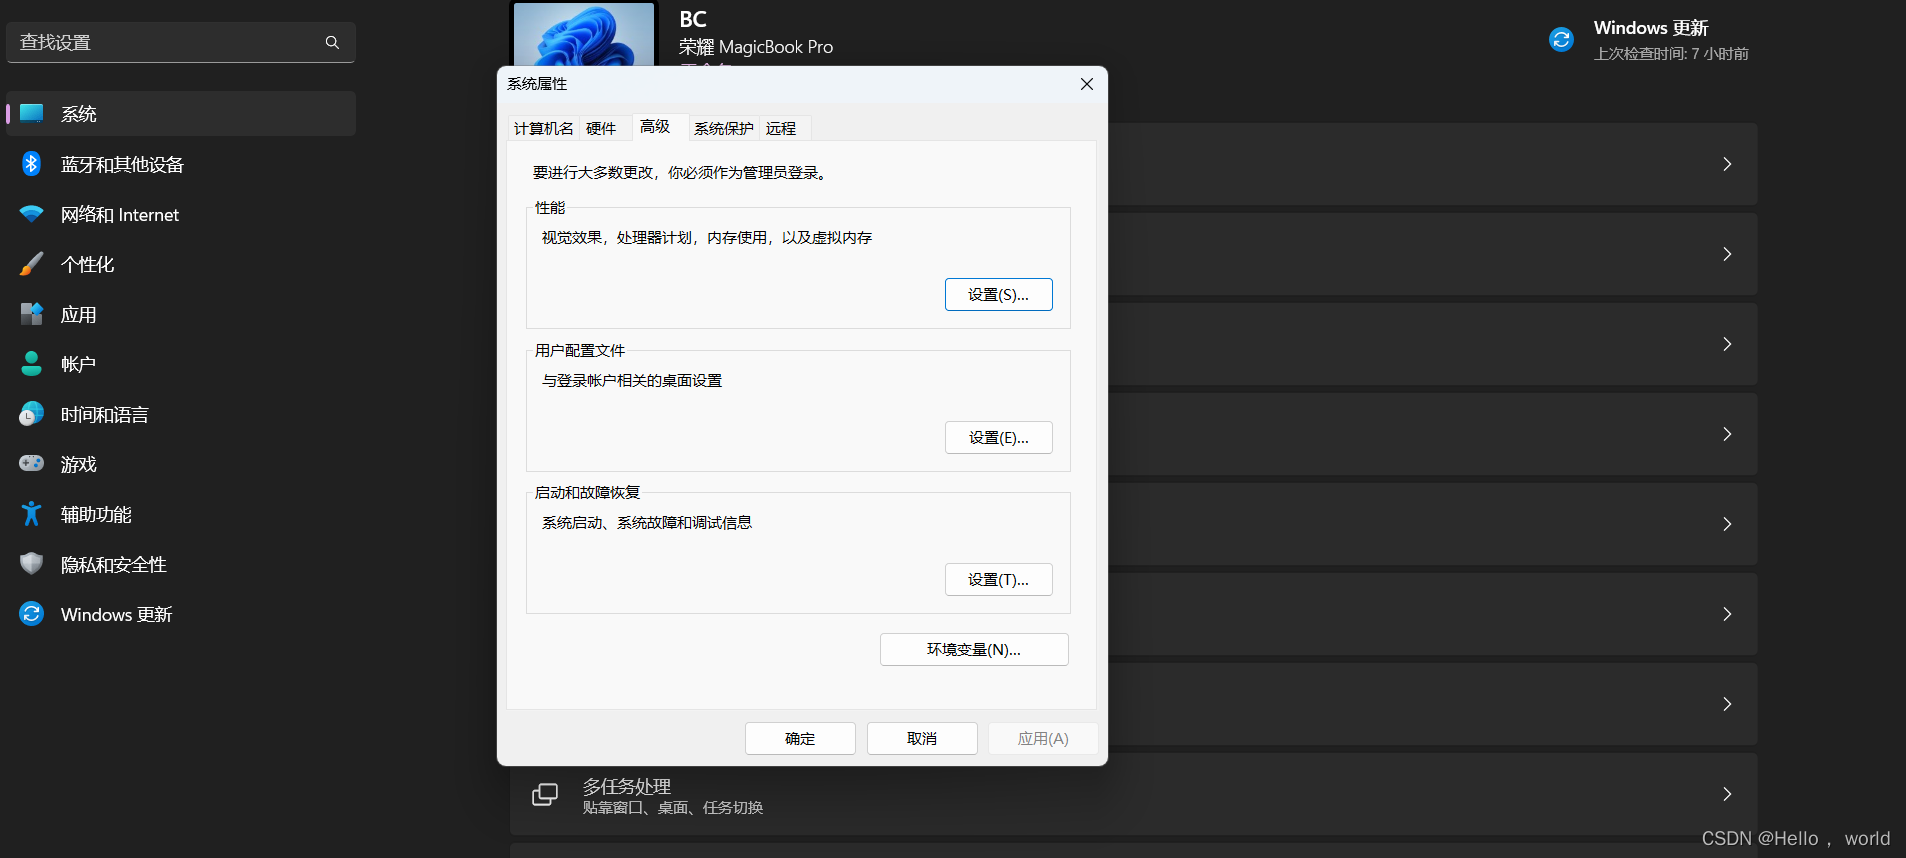Click the 取消 button
The image size is (1906, 858).
pos(922,739)
